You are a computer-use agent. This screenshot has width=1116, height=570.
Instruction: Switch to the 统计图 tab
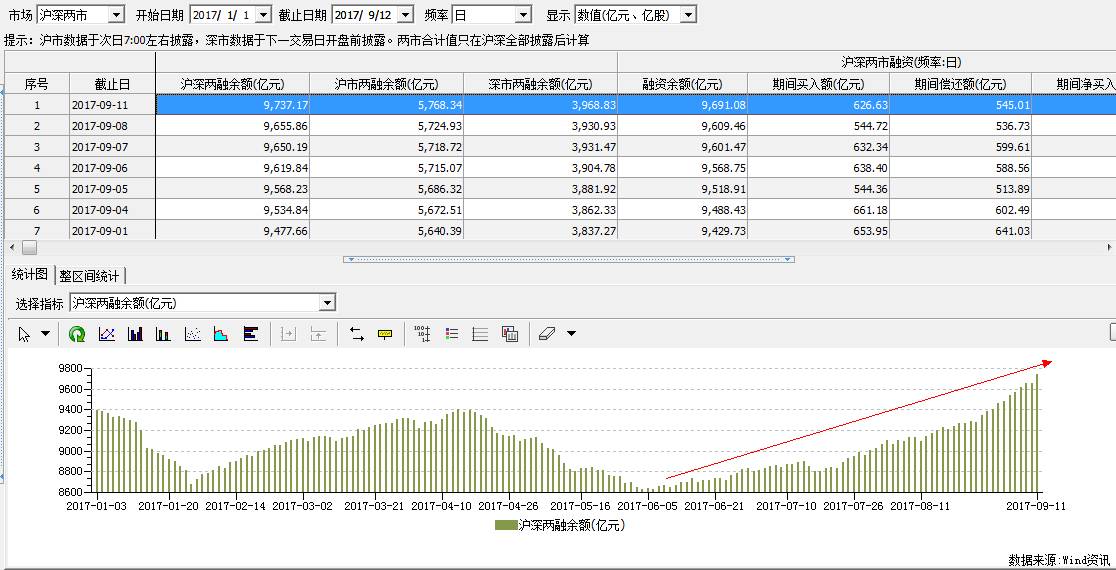tap(30, 275)
